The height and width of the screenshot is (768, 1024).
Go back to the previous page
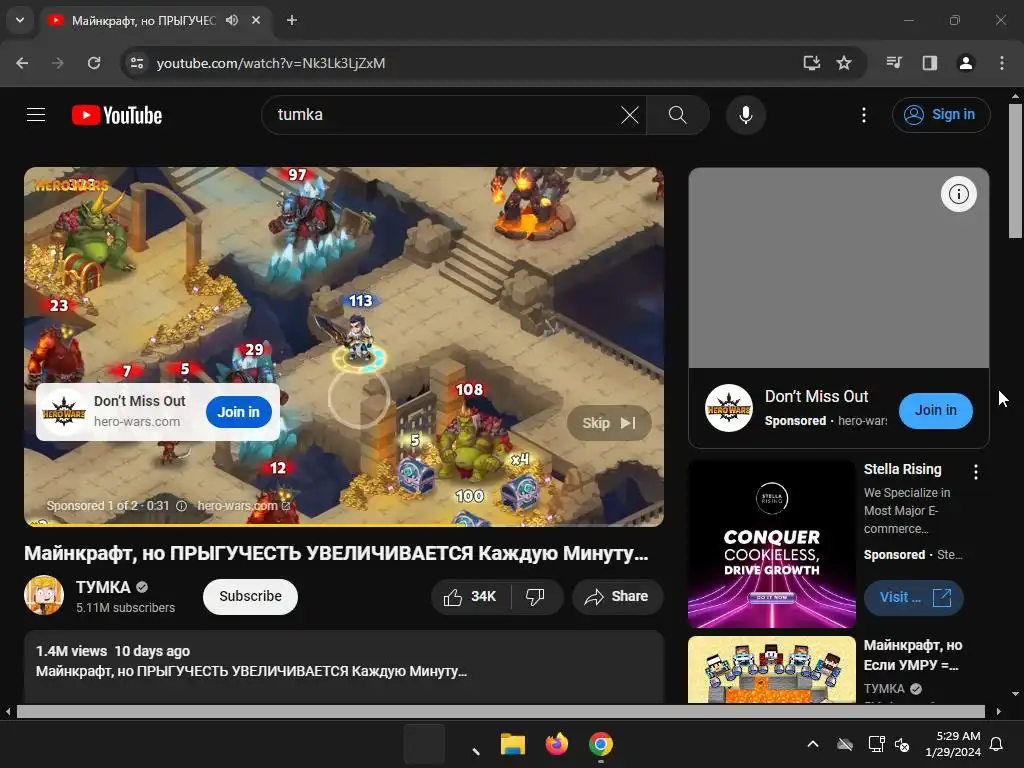(x=22, y=63)
